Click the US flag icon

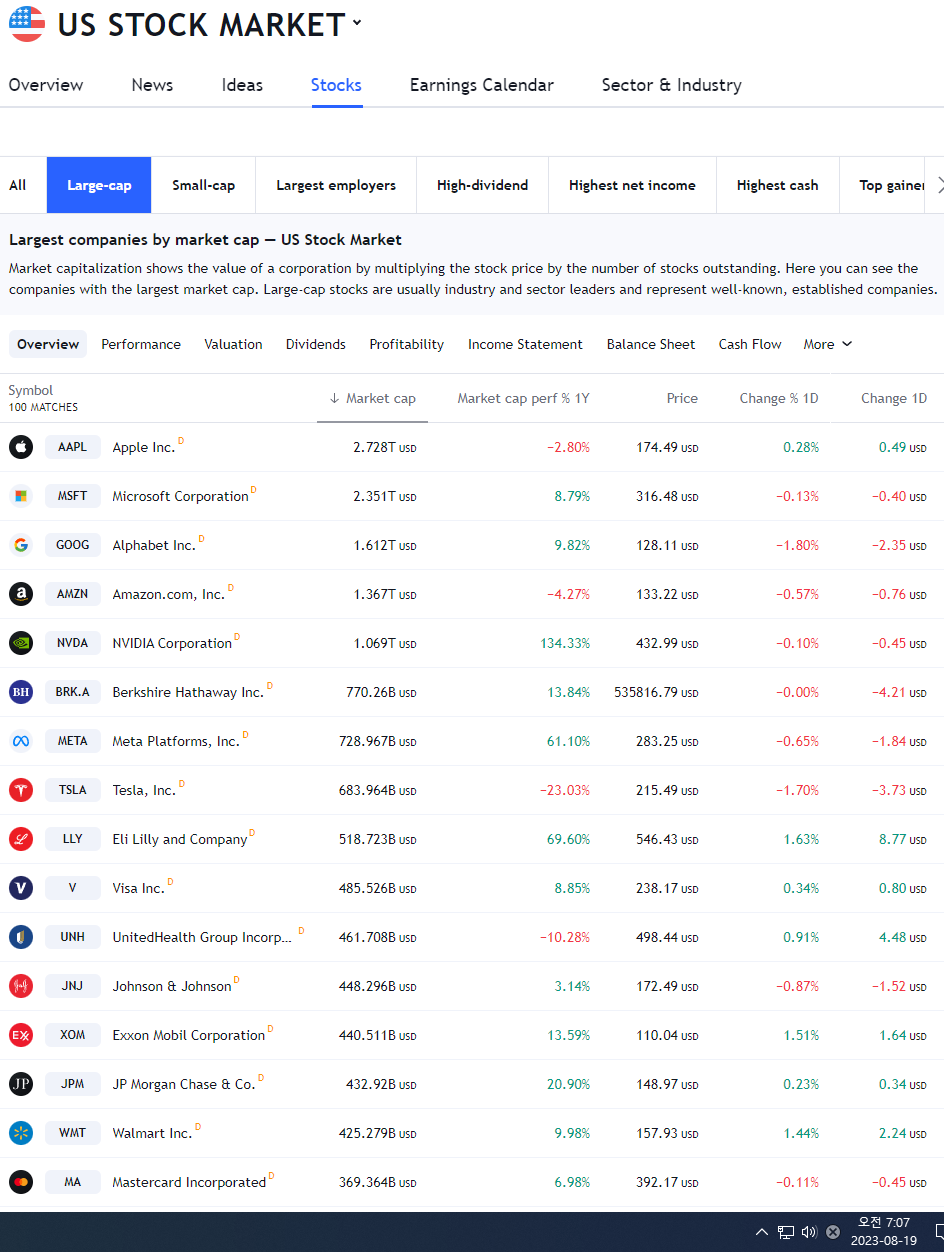point(27,24)
